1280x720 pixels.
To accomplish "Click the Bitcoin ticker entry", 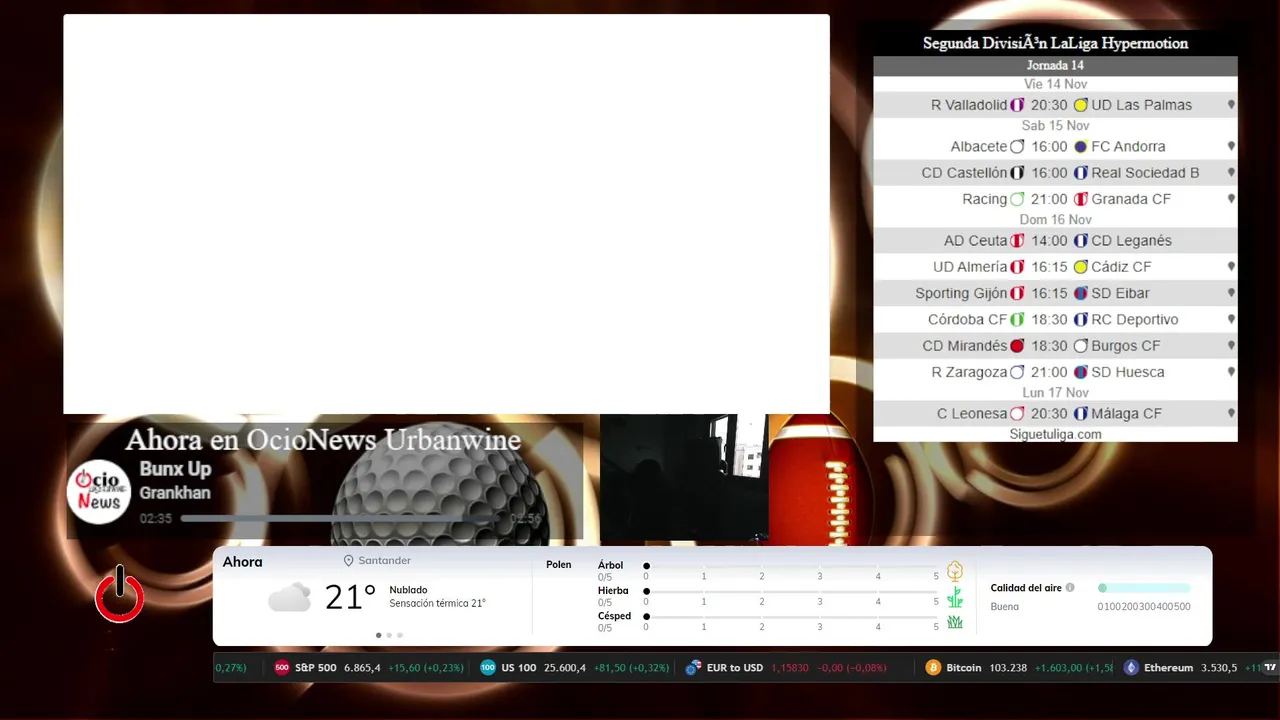I will (x=1018, y=668).
